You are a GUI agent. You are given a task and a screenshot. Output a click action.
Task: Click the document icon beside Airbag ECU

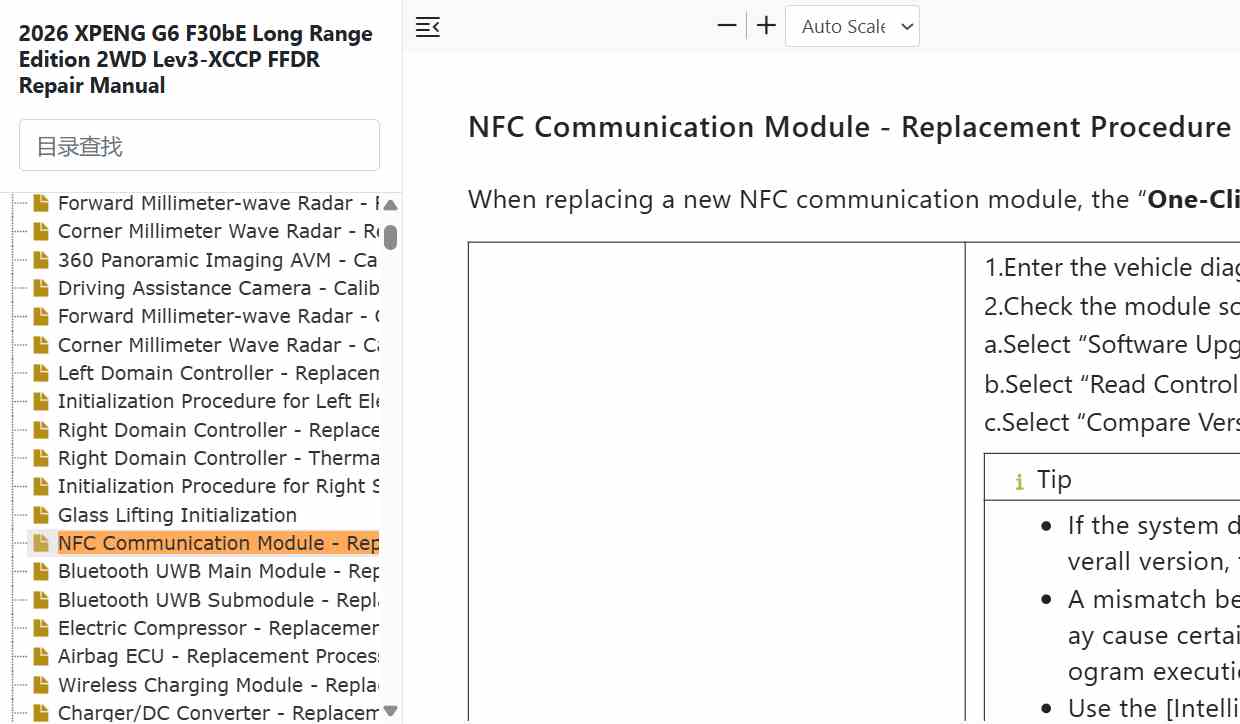tap(41, 656)
